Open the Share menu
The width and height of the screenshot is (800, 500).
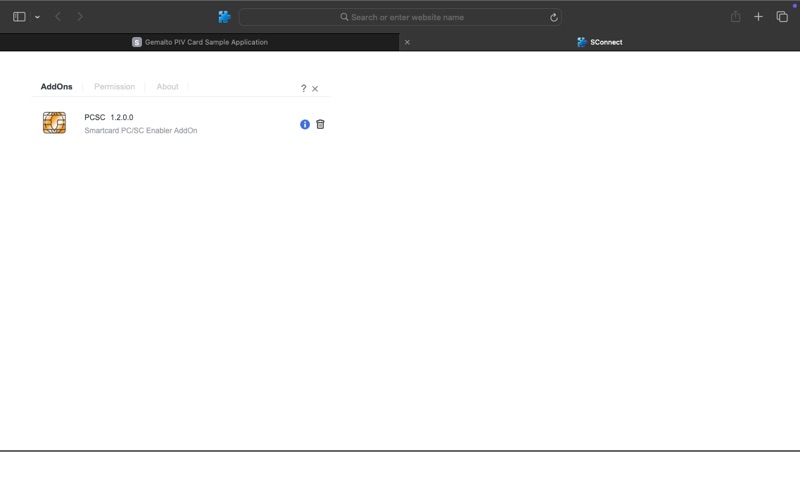735,17
